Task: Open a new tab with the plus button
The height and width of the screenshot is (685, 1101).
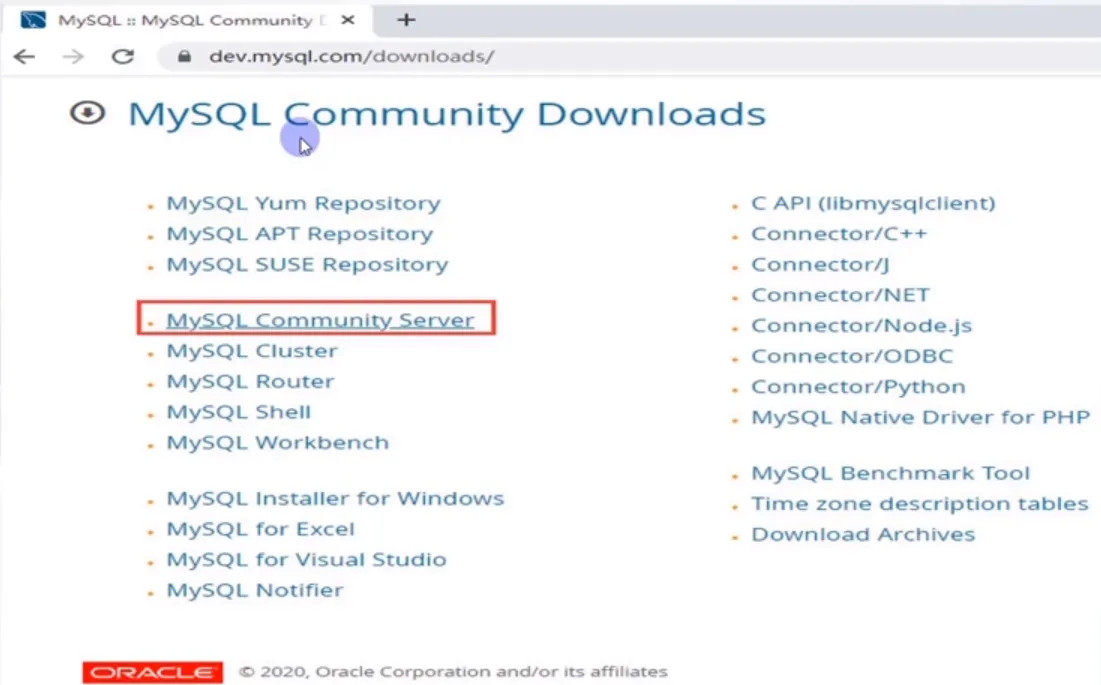Action: (406, 20)
